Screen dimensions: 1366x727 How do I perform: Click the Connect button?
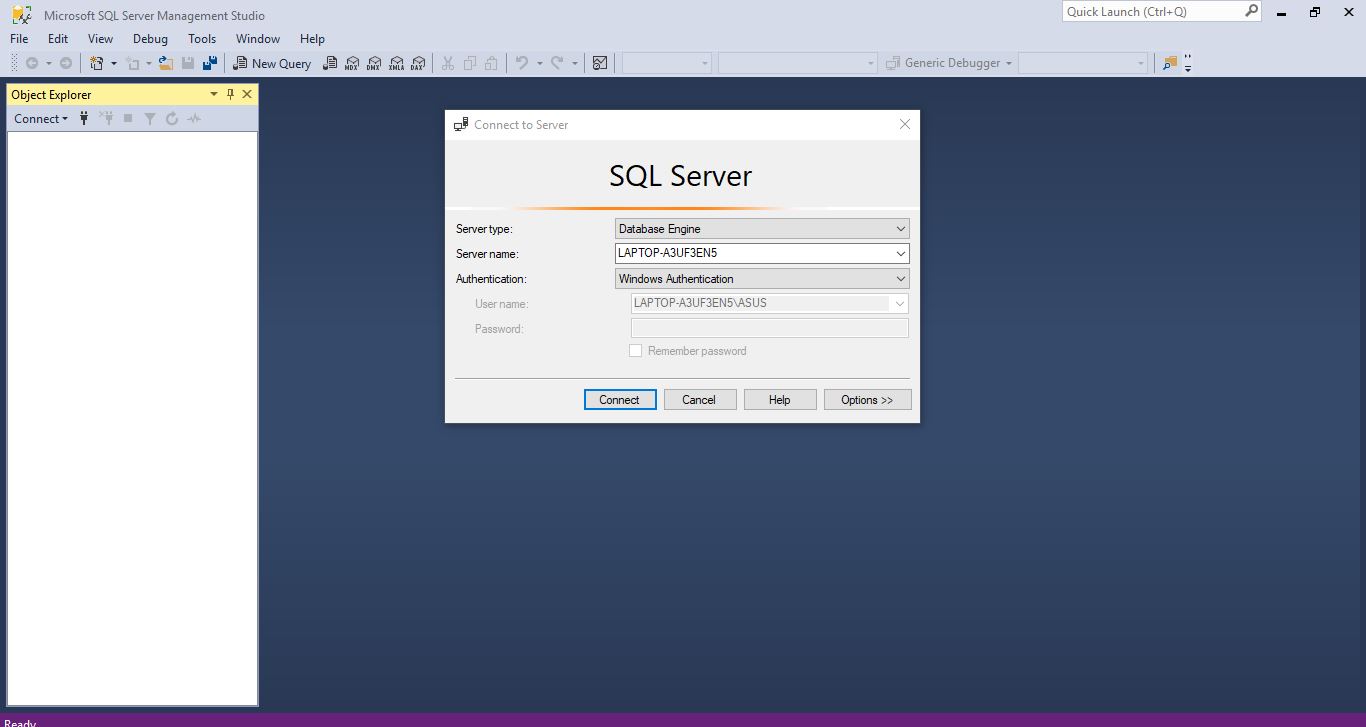[619, 399]
